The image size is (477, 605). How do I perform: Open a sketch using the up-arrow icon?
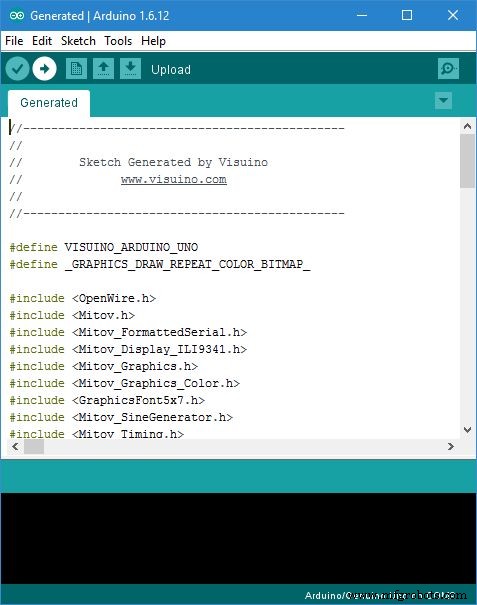(103, 69)
